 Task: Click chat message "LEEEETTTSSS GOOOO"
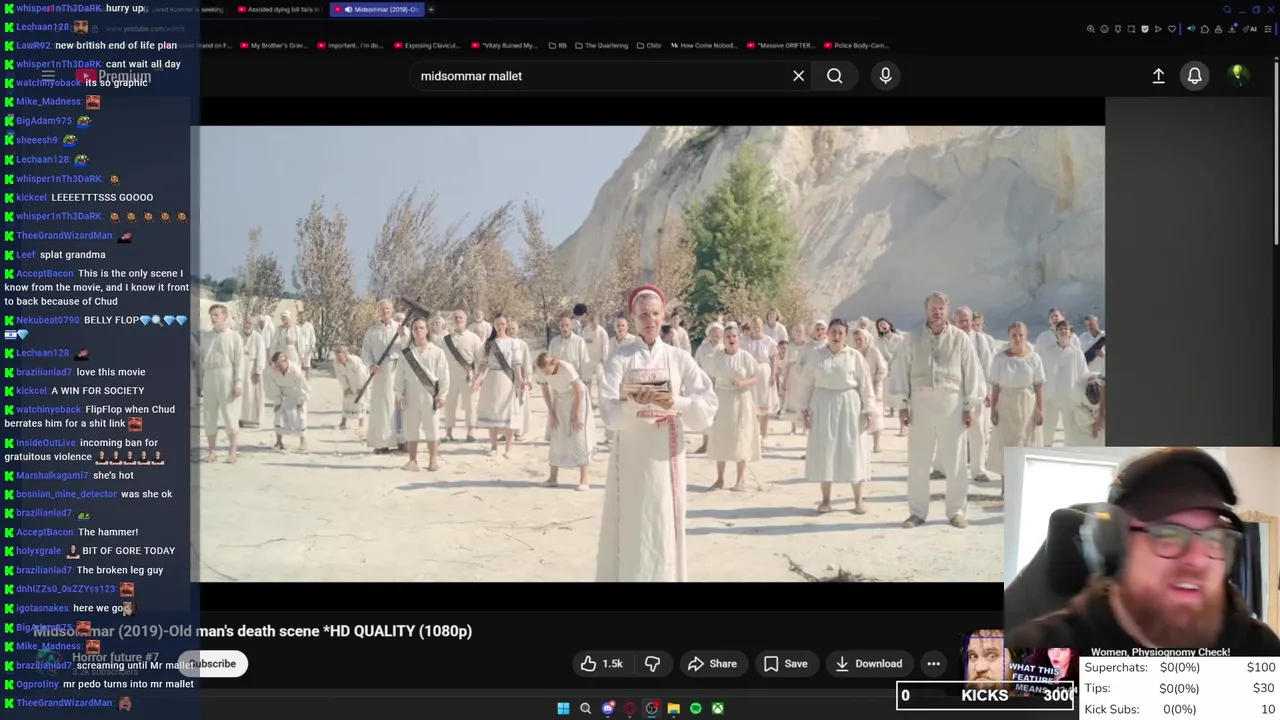(x=102, y=197)
